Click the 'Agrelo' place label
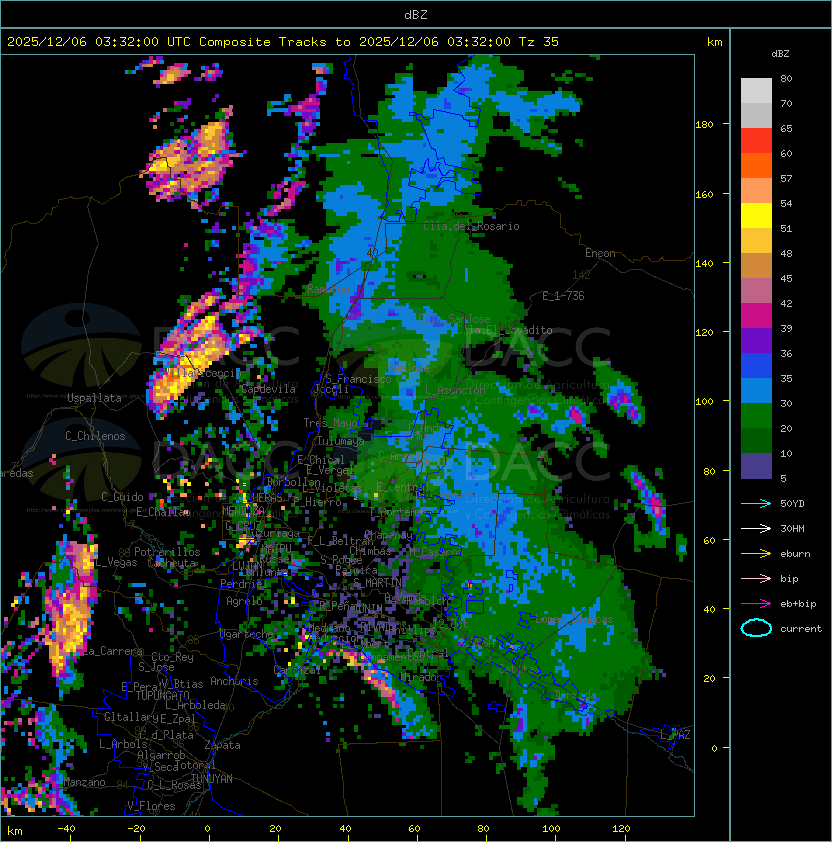This screenshot has height=842, width=832. (x=244, y=601)
